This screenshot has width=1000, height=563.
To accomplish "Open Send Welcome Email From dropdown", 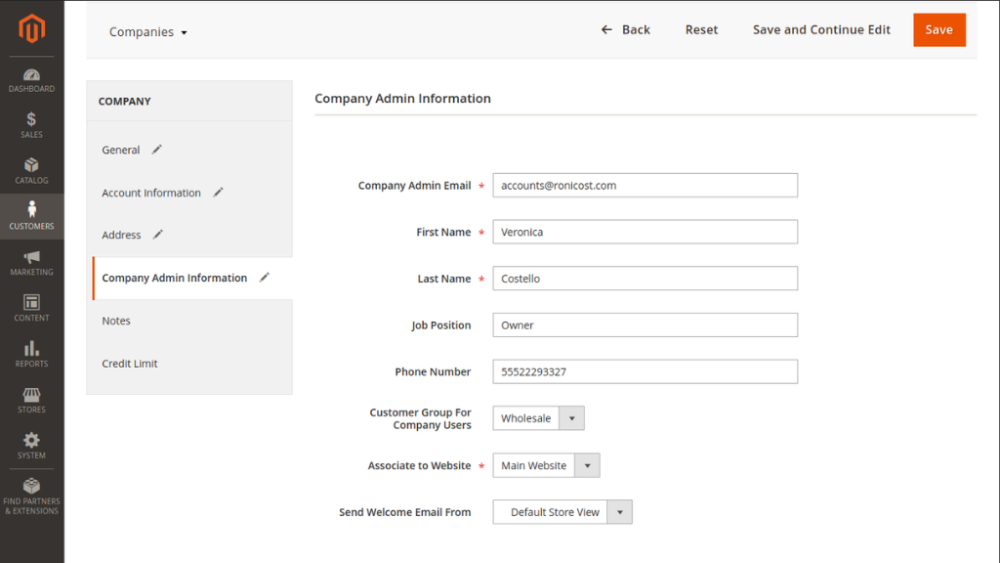I will [x=562, y=512].
